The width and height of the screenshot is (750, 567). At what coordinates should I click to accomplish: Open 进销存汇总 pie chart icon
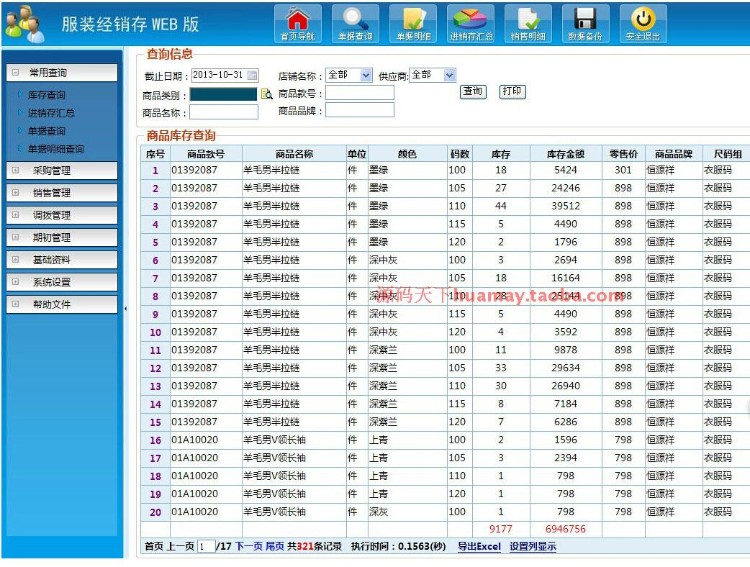[470, 23]
